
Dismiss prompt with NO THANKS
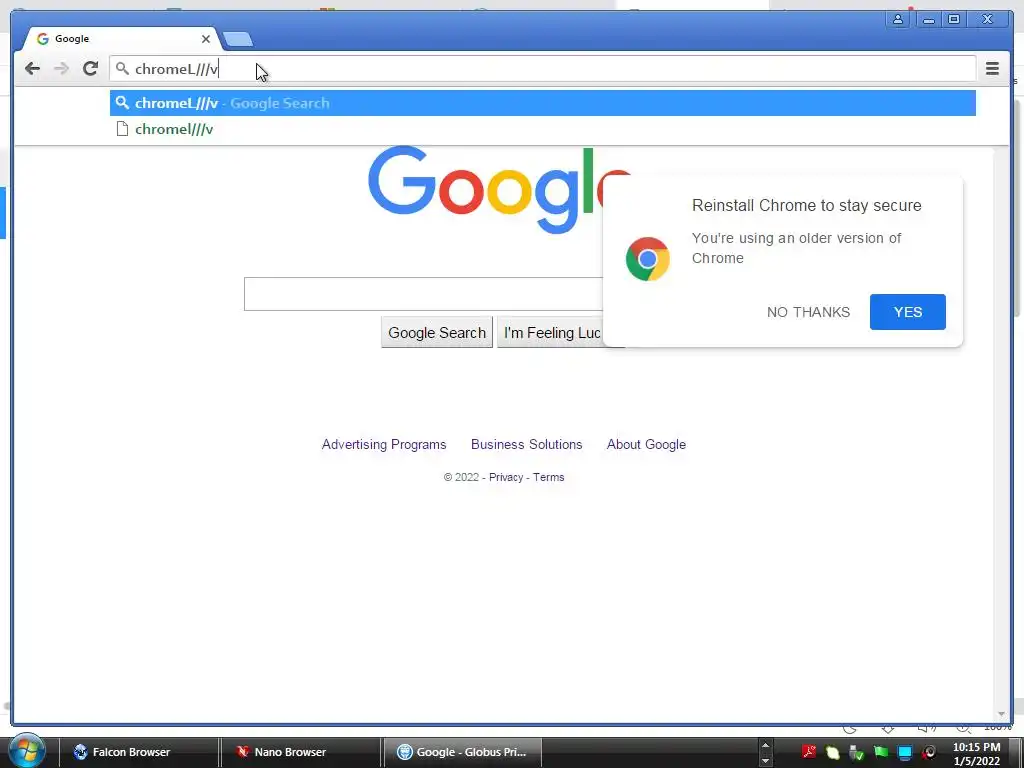click(x=808, y=312)
